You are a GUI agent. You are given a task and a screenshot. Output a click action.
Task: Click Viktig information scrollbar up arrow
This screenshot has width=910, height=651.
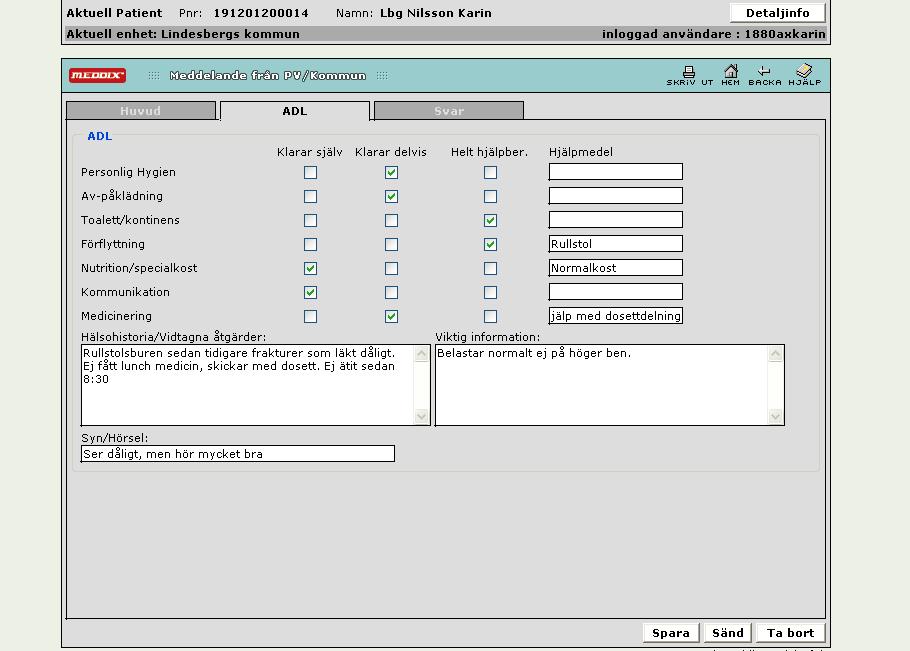776,353
